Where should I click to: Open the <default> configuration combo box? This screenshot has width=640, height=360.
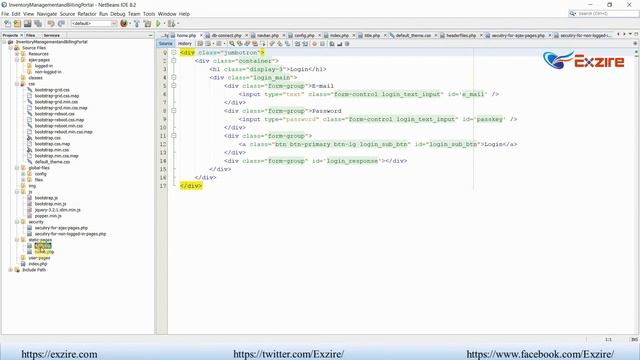point(94,24)
